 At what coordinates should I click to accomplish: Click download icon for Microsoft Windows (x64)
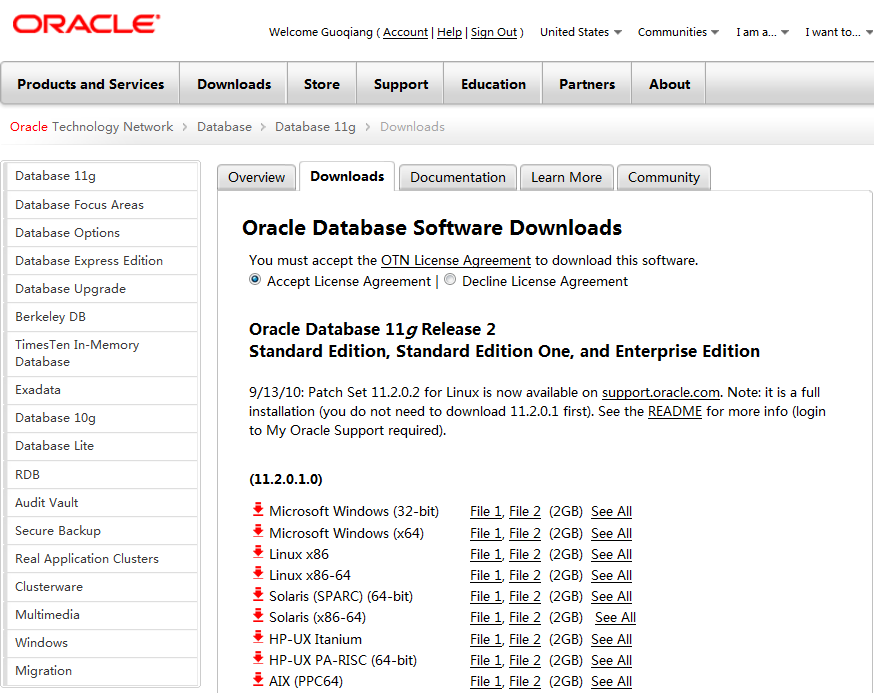(258, 533)
